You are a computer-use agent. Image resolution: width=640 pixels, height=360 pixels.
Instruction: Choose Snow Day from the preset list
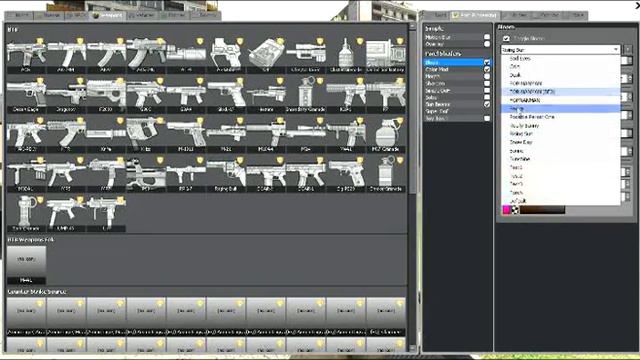[560, 142]
